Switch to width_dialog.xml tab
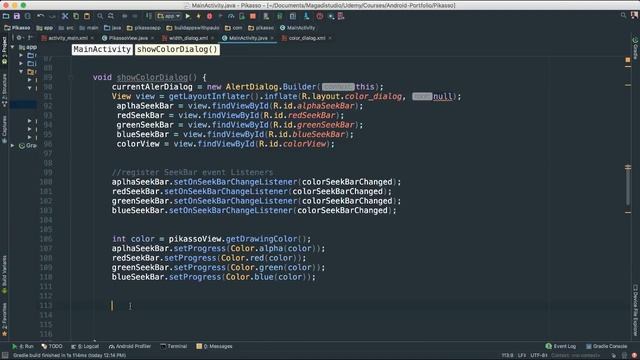Image resolution: width=640 pixels, height=360 pixels. pyautogui.click(x=188, y=38)
